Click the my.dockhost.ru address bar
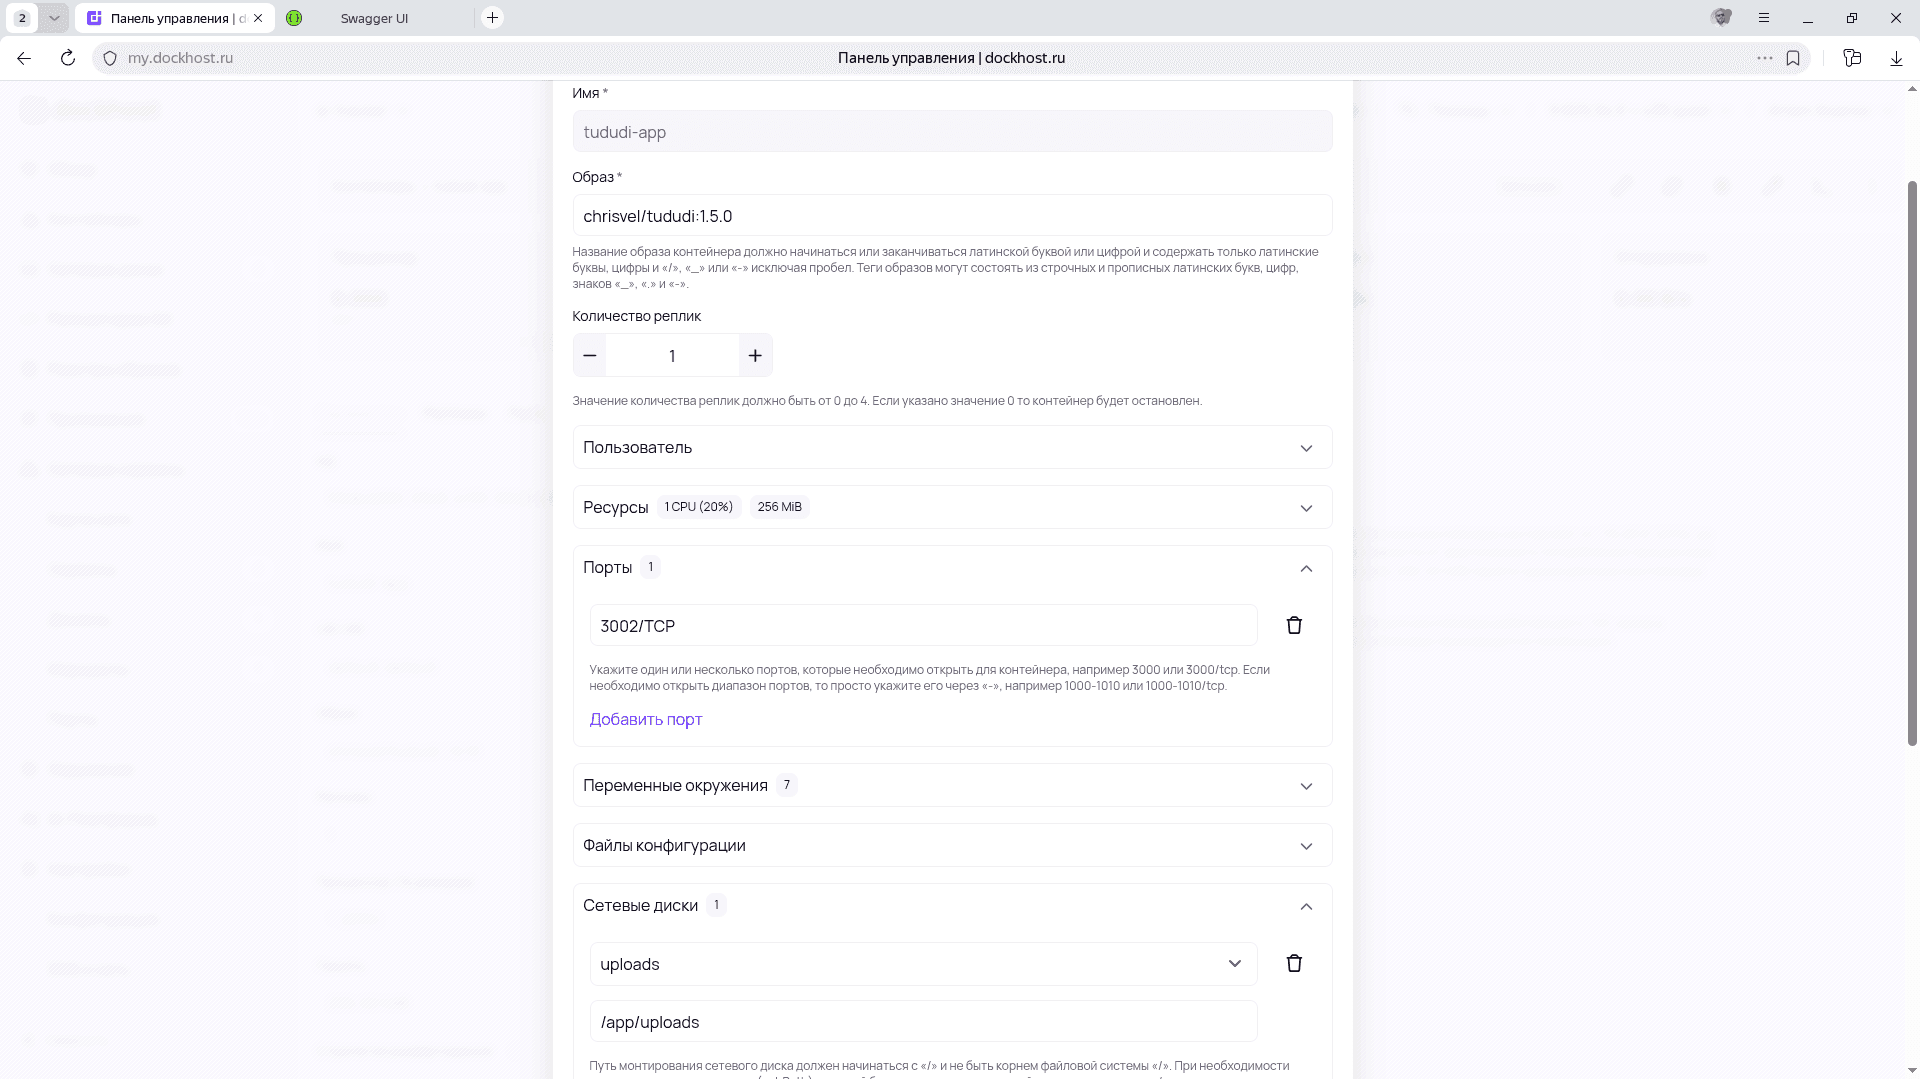Image resolution: width=1920 pixels, height=1079 pixels. tap(180, 58)
